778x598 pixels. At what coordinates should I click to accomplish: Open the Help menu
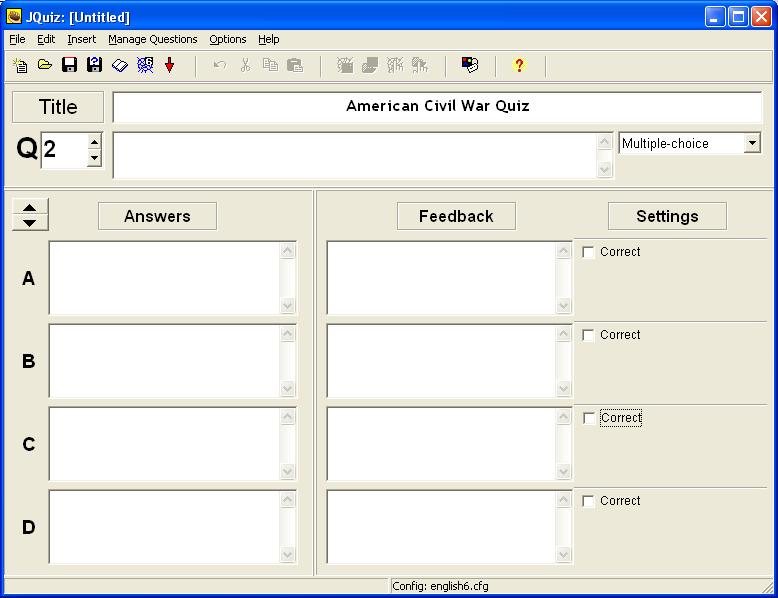268,39
